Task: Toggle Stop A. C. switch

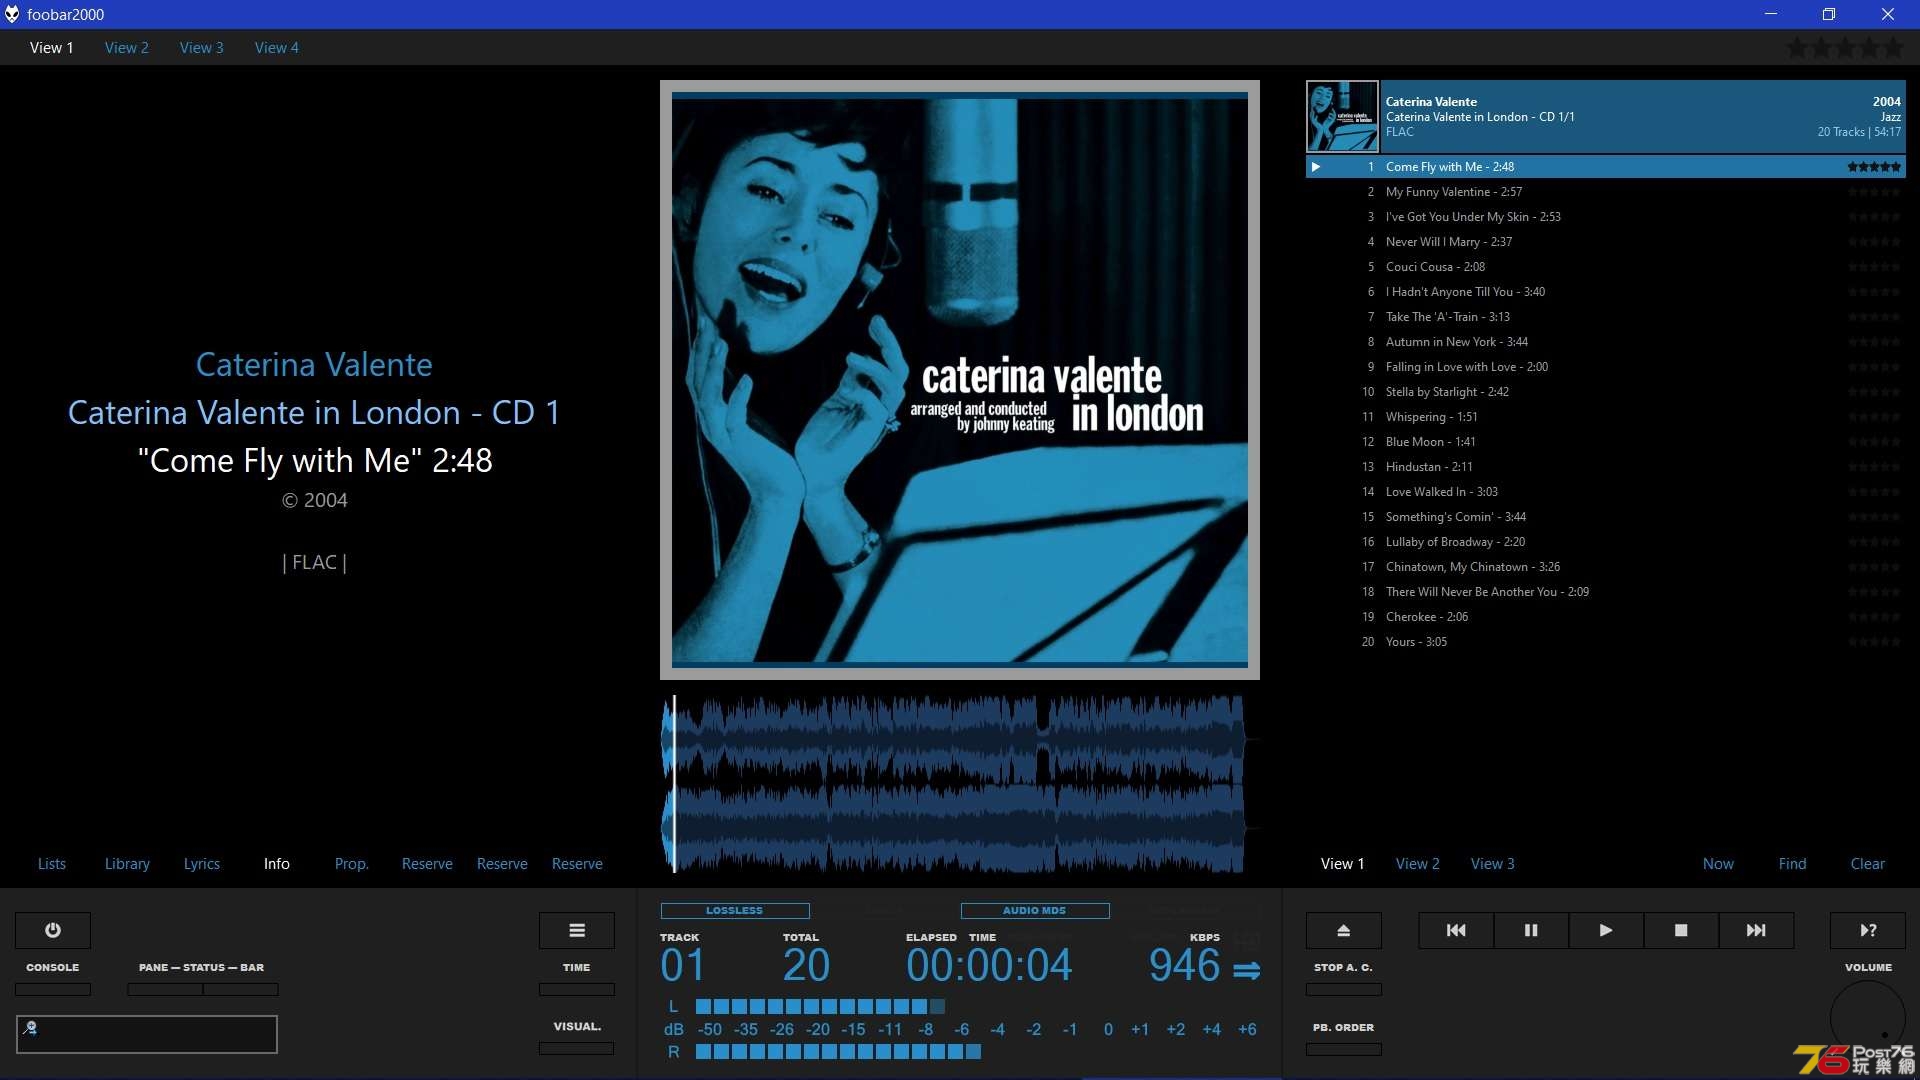Action: [1344, 989]
